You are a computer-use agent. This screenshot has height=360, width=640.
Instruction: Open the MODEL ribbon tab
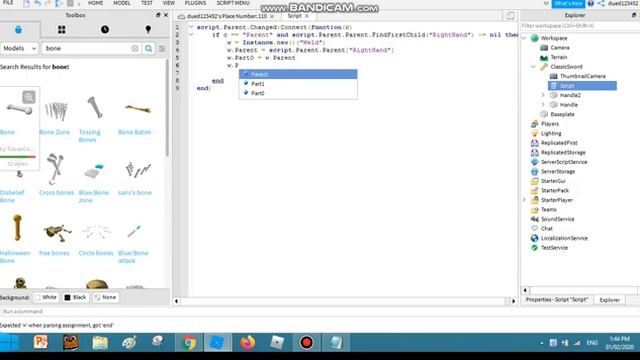pos(122,3)
